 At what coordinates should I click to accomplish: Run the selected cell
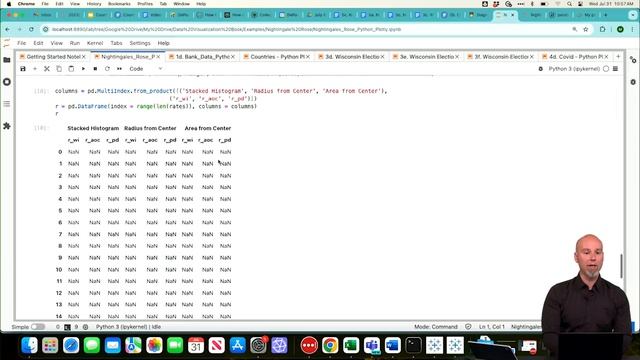(83, 69)
